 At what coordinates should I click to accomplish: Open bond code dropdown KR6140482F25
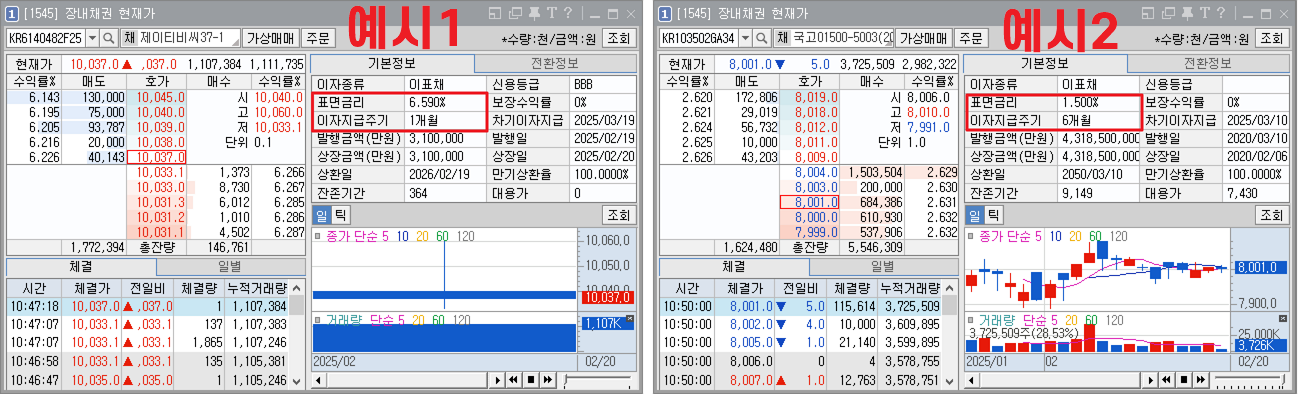pos(93,38)
